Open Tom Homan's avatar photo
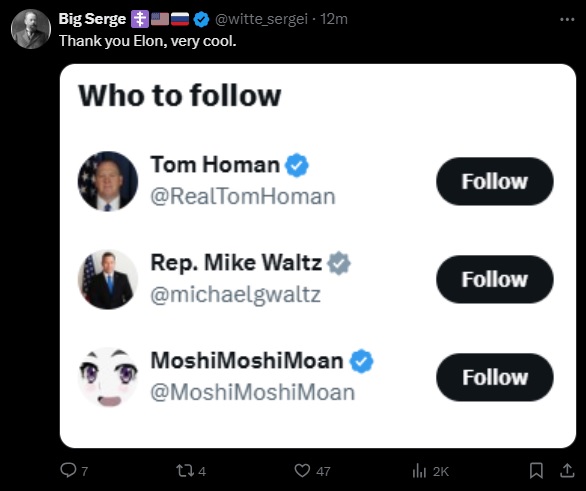Screen dimensions: 586x491 pos(108,181)
